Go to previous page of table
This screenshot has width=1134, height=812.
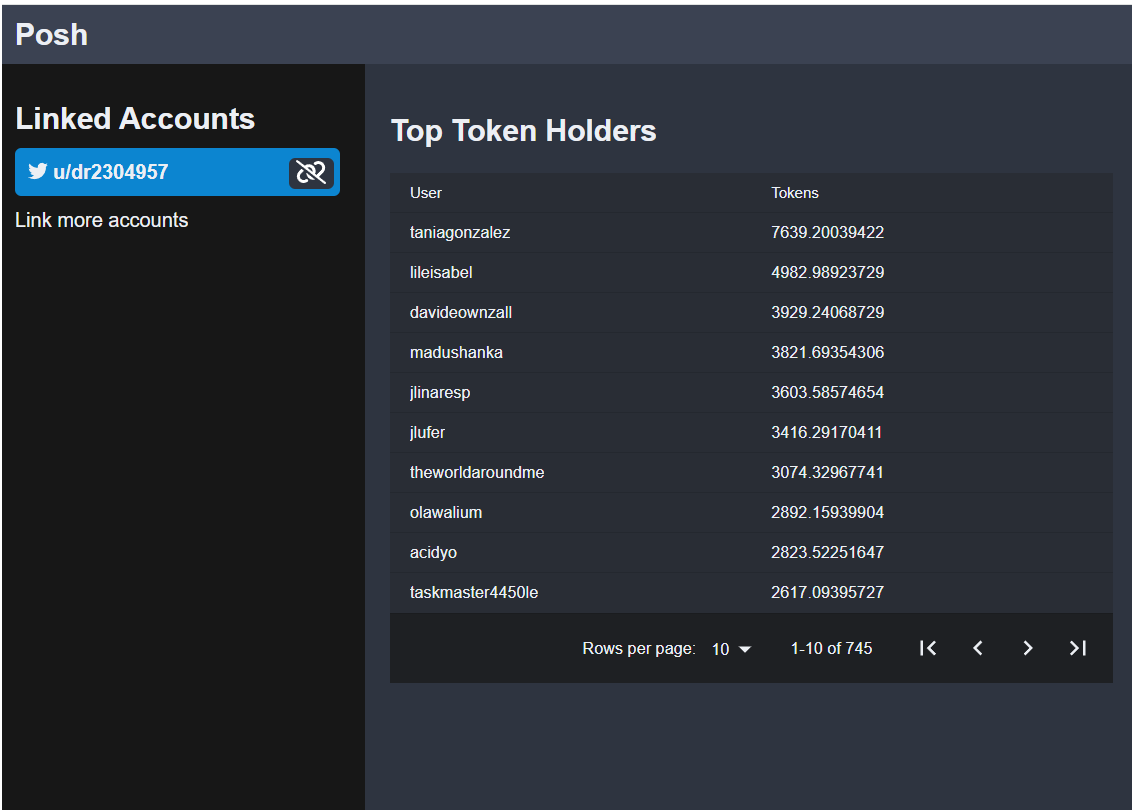click(978, 648)
